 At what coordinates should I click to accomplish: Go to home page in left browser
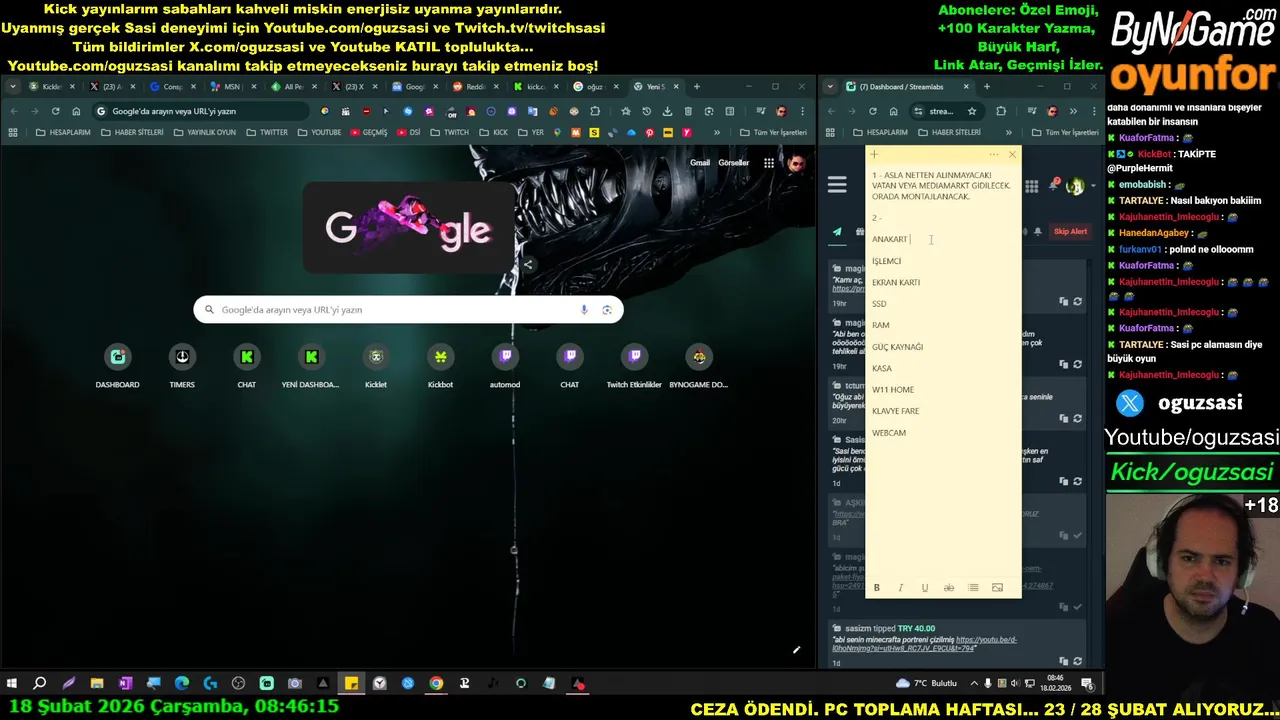coord(76,111)
